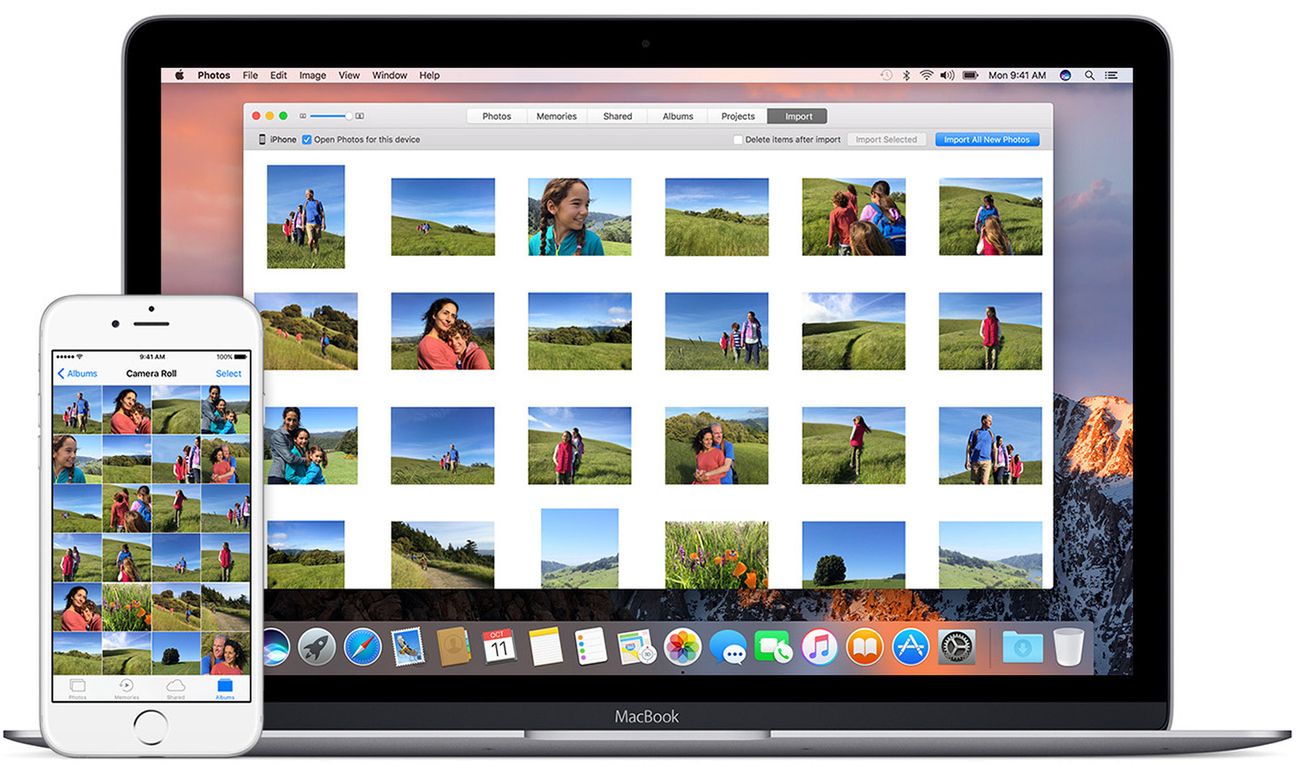1296x764 pixels.
Task: Select the Import tab
Action: [x=798, y=116]
